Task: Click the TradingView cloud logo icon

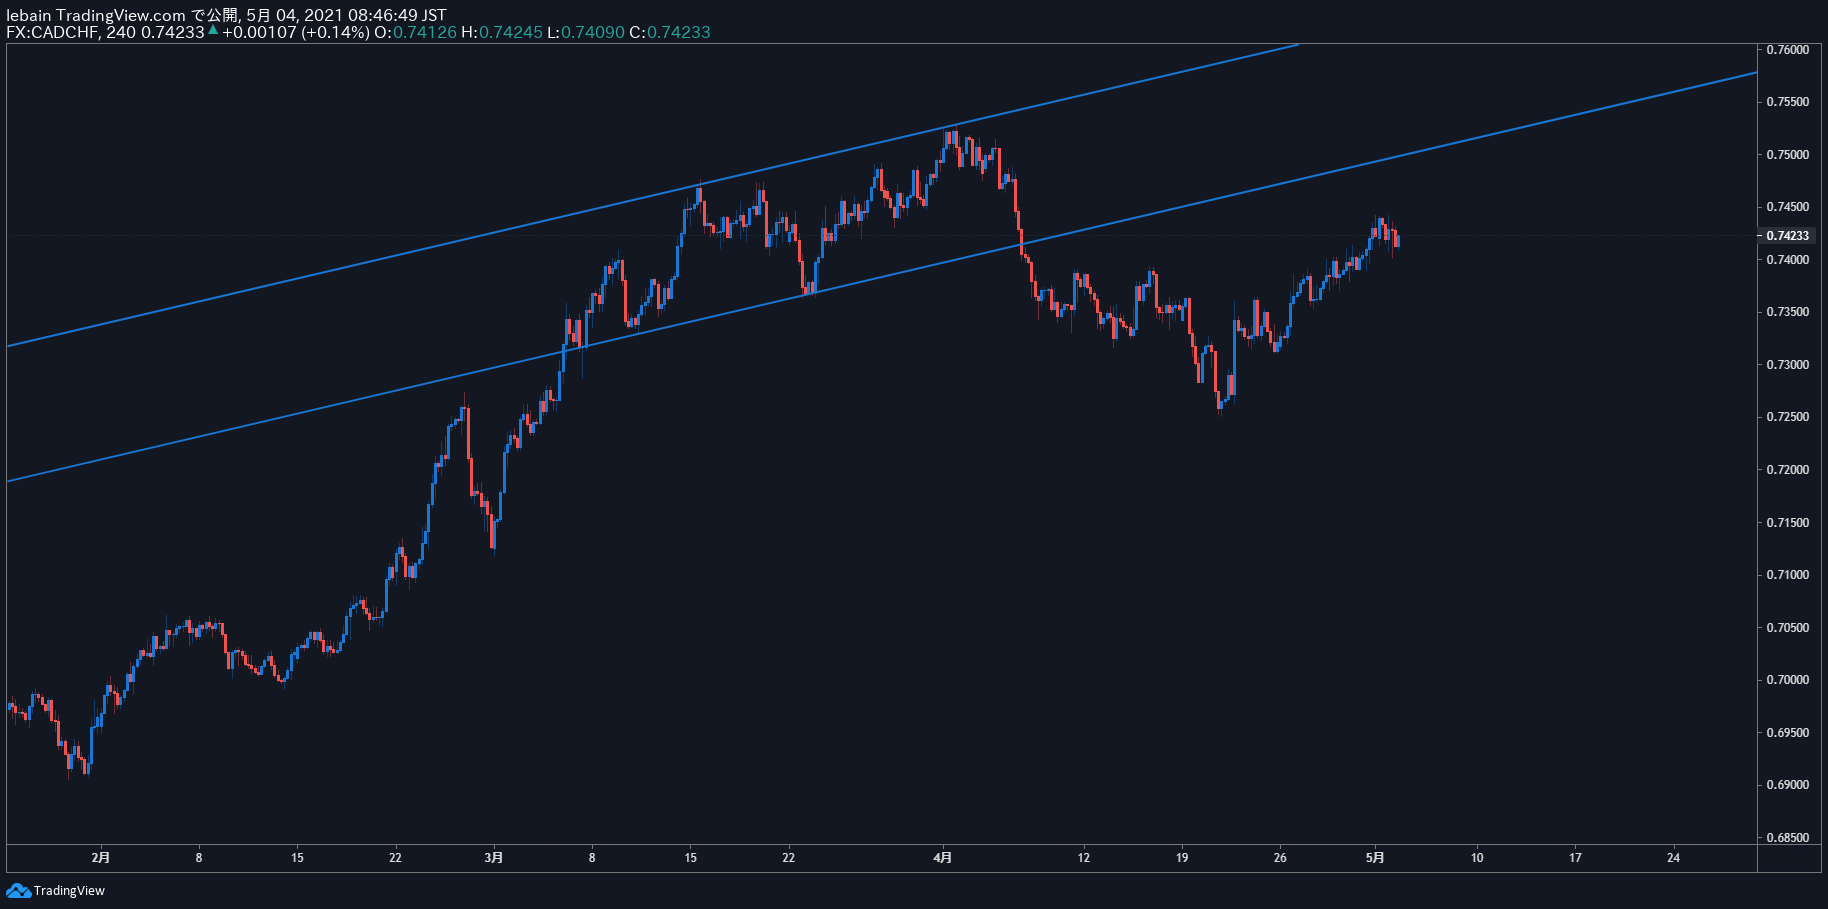Action: [18, 890]
